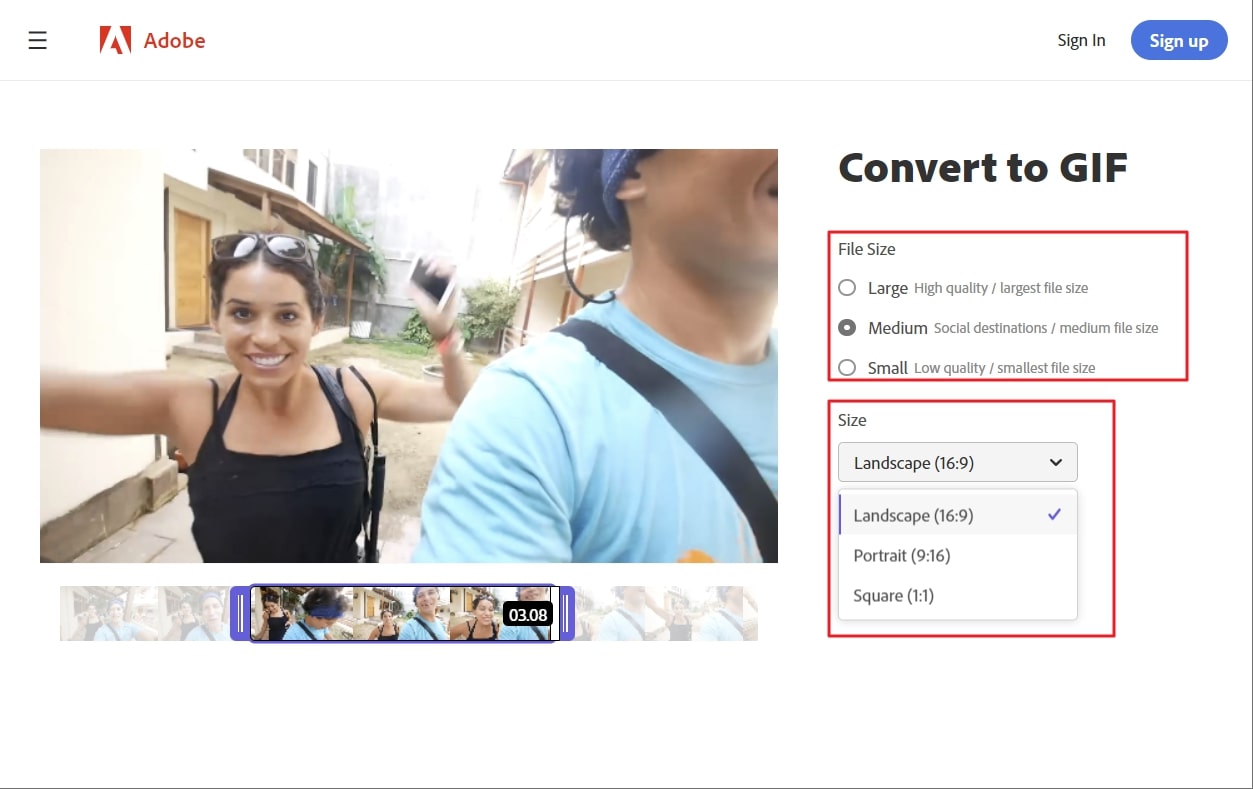This screenshot has width=1253, height=789.
Task: Click the dropdown chevron arrow
Action: coord(1055,463)
